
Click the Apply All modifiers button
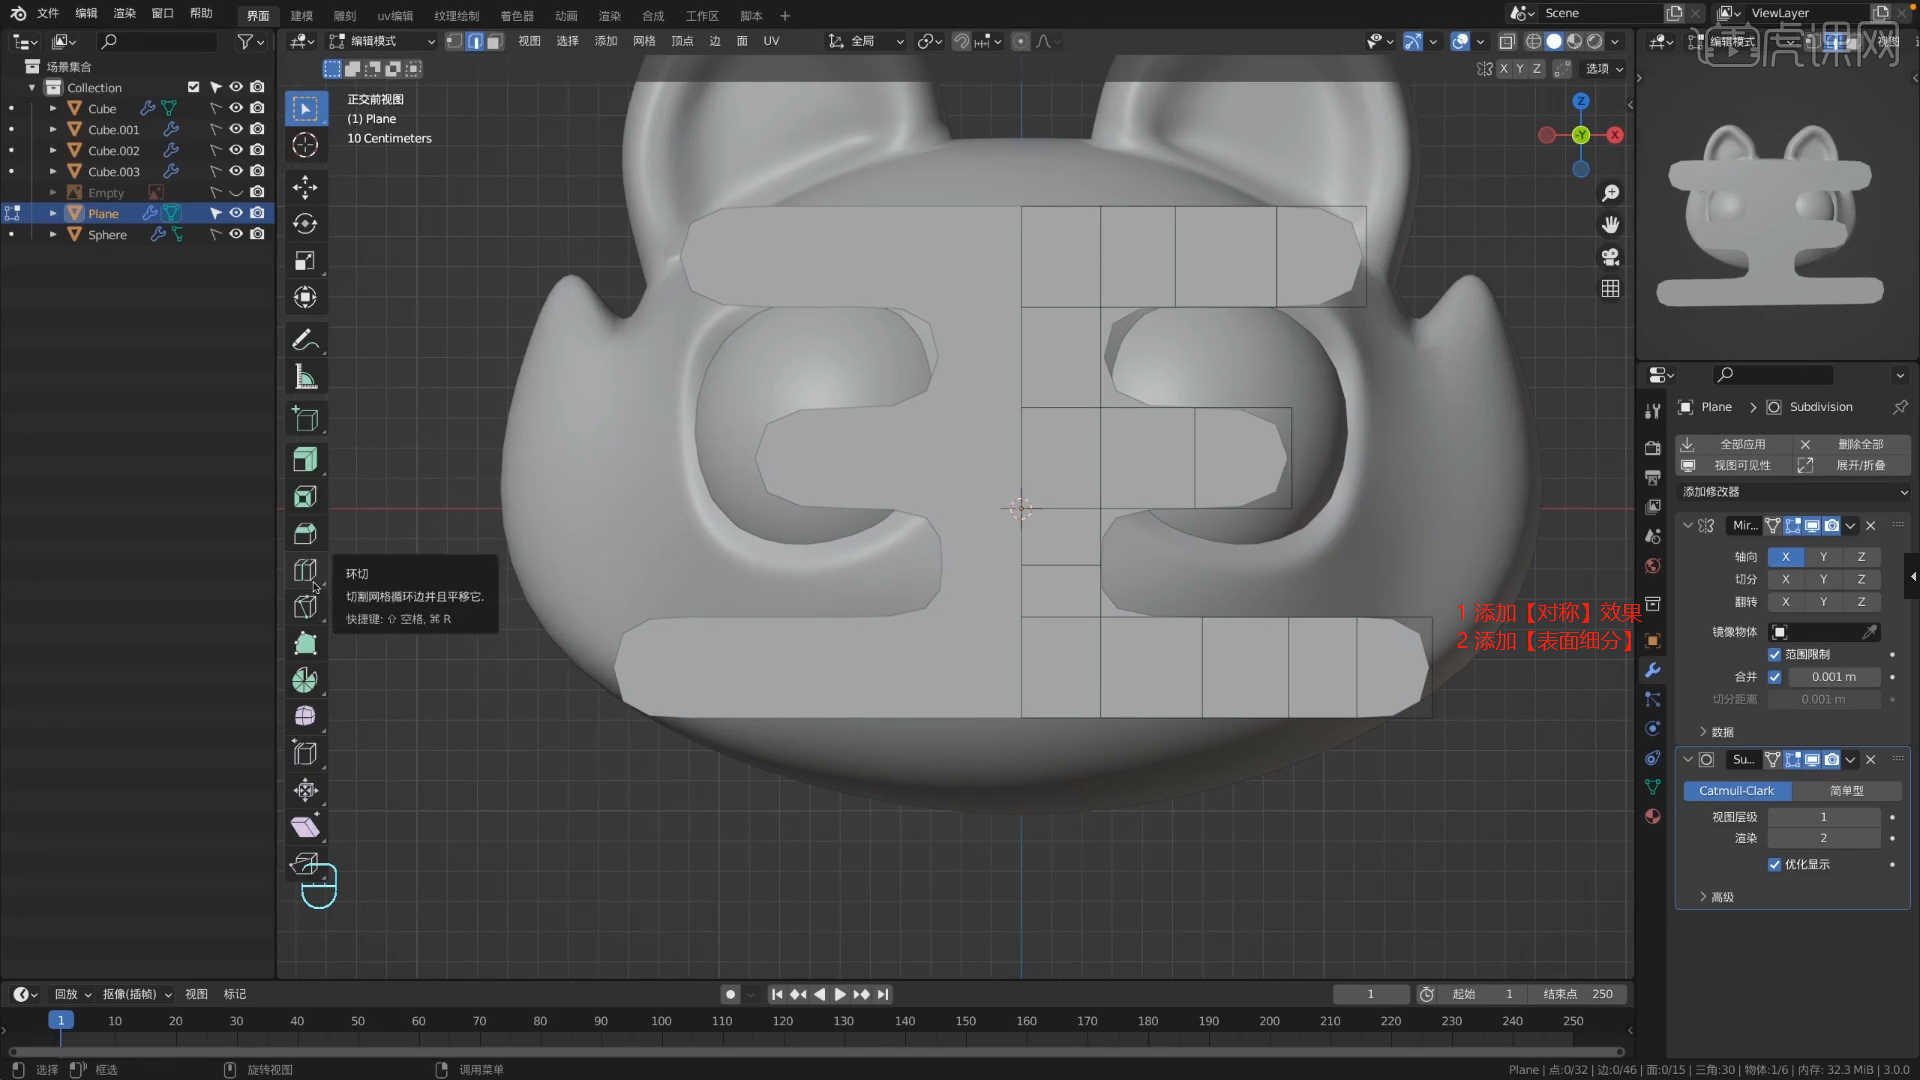pyautogui.click(x=1742, y=444)
